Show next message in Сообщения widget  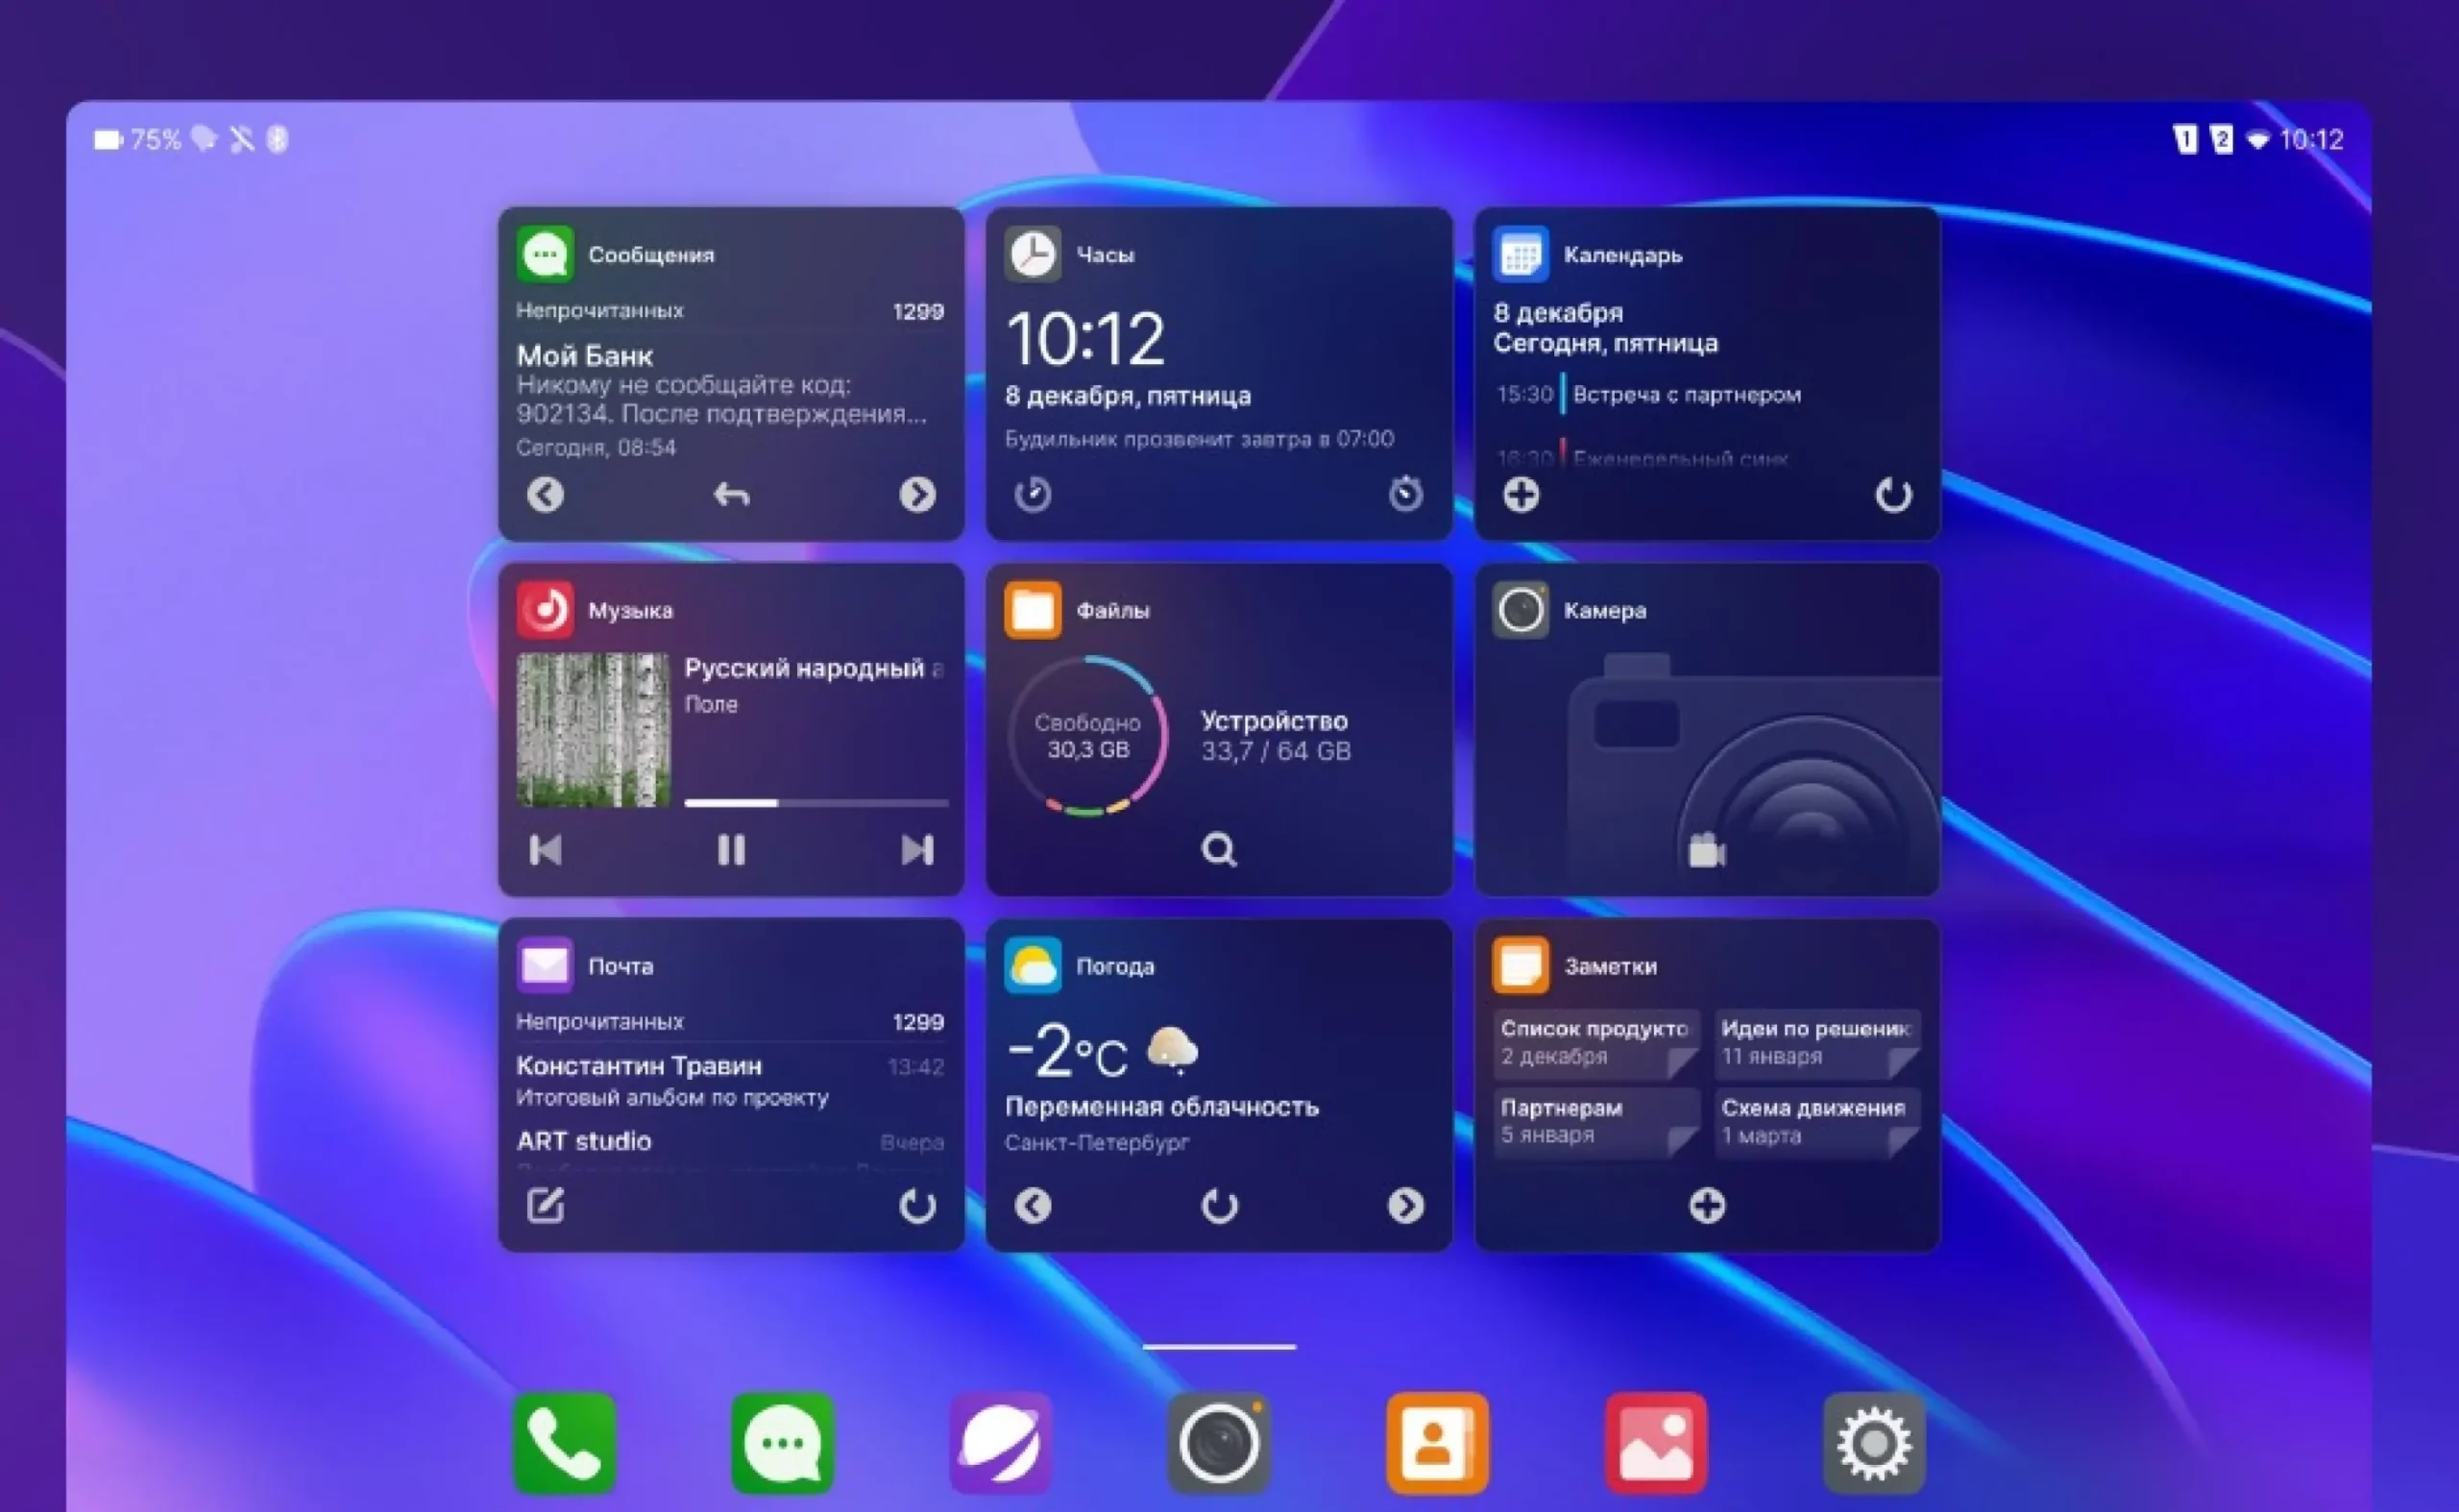916,494
